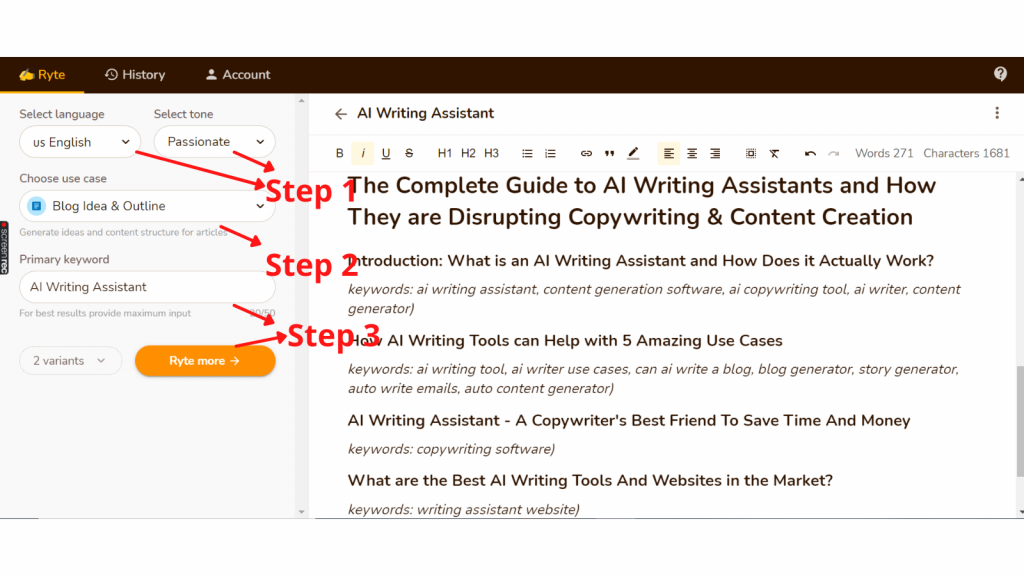The width and height of the screenshot is (1024, 576).
Task: Click the 'Choose use case' label
Action: point(63,178)
